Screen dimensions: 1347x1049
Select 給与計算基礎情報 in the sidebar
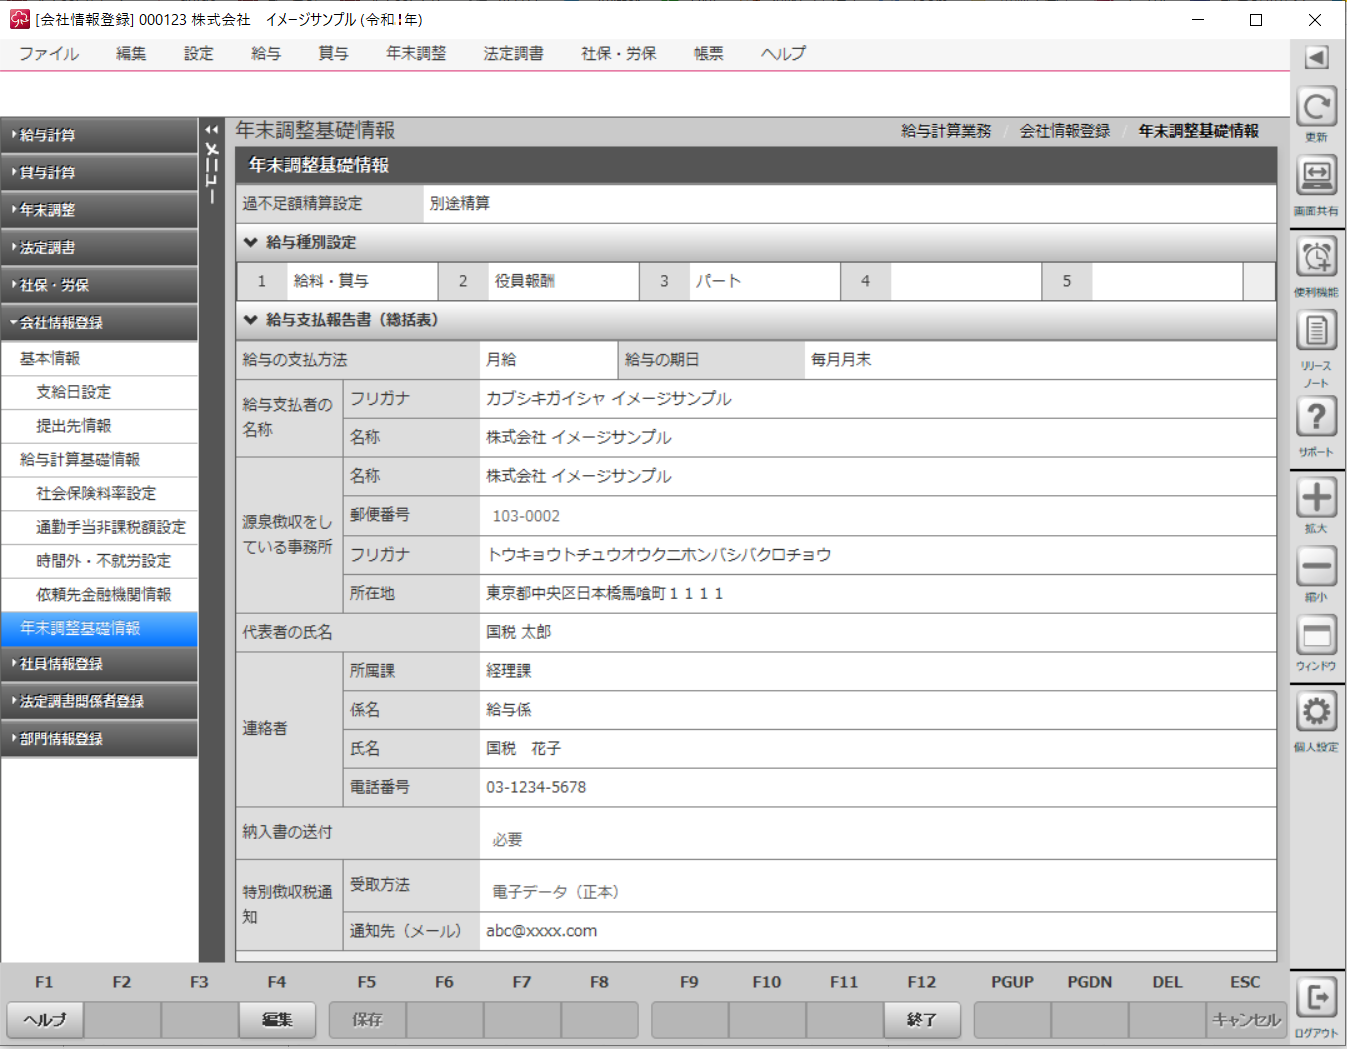coord(99,460)
